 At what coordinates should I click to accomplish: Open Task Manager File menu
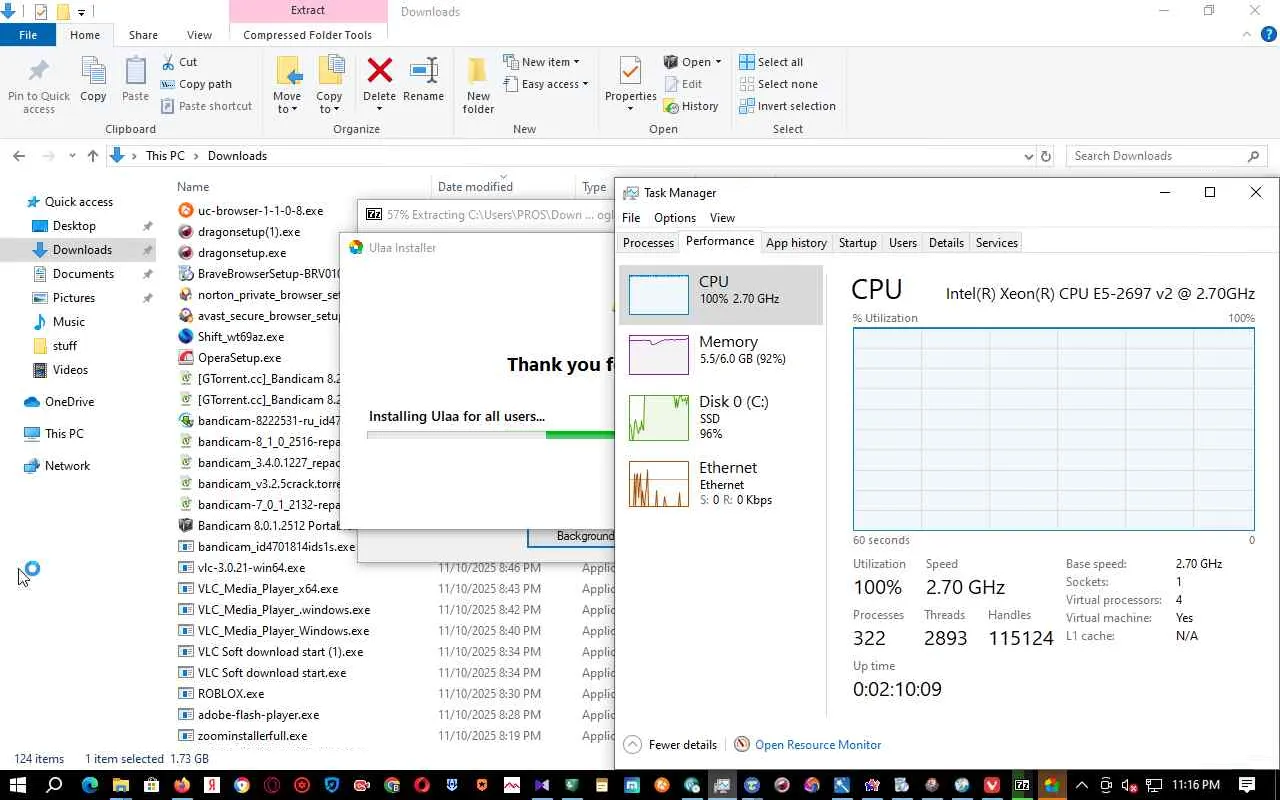[631, 218]
